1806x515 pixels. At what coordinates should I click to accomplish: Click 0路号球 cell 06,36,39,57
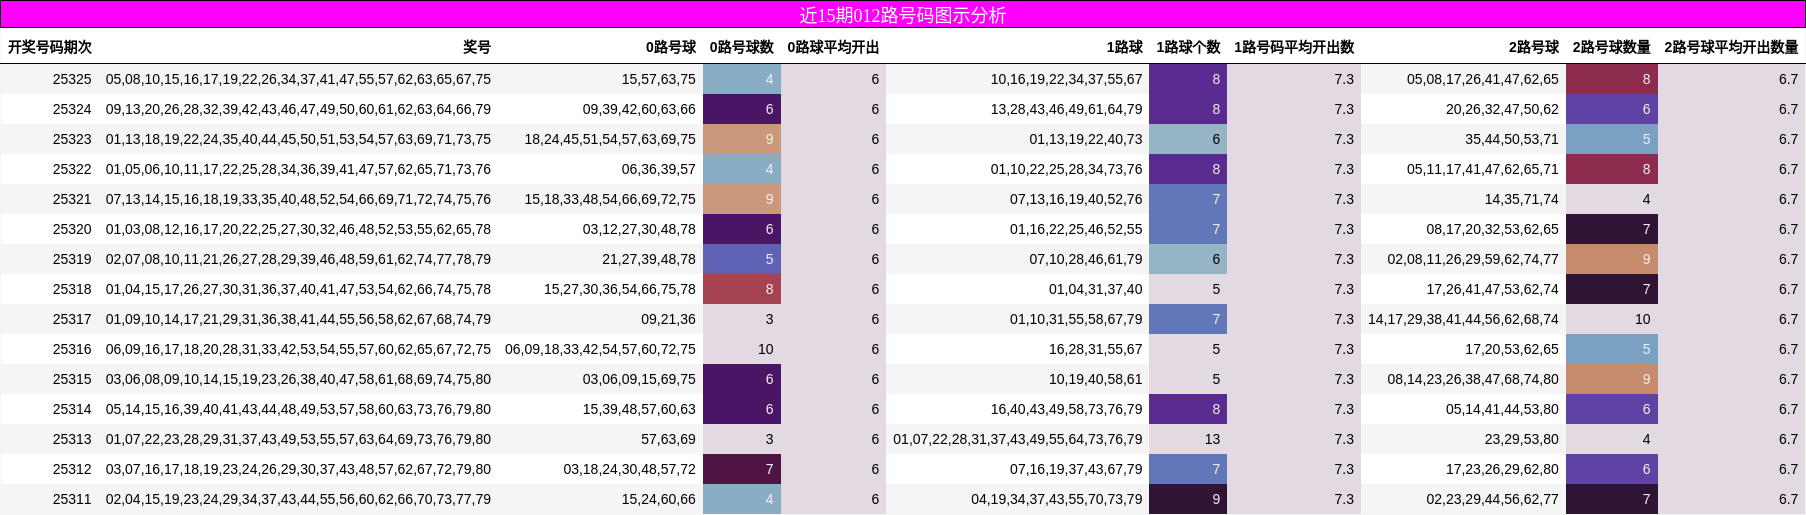click(658, 169)
